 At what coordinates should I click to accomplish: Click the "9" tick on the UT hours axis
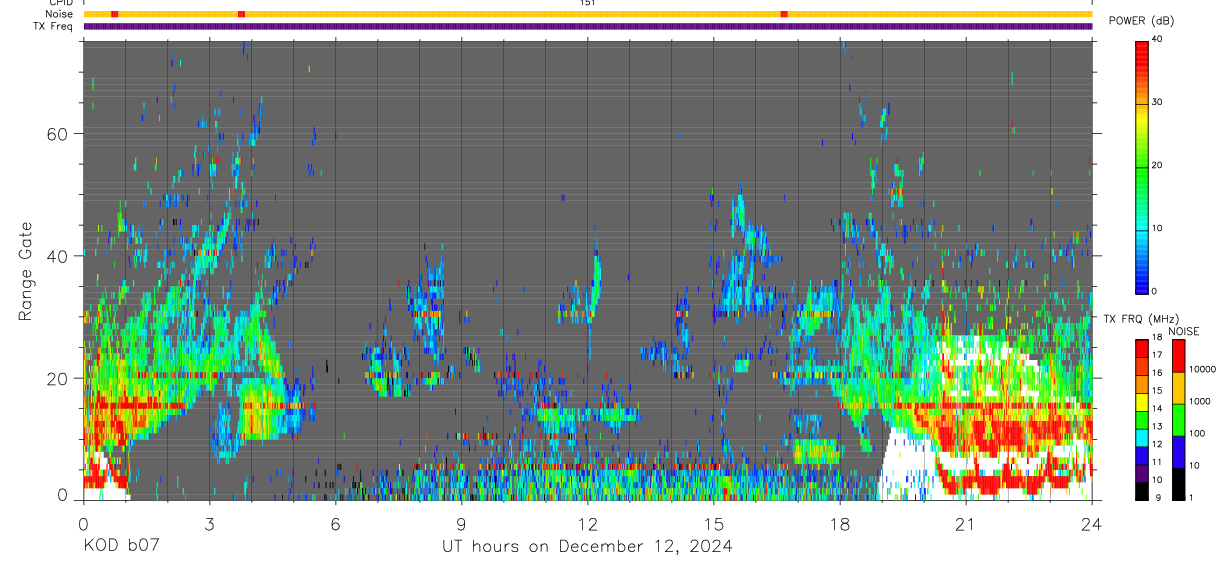[x=461, y=524]
